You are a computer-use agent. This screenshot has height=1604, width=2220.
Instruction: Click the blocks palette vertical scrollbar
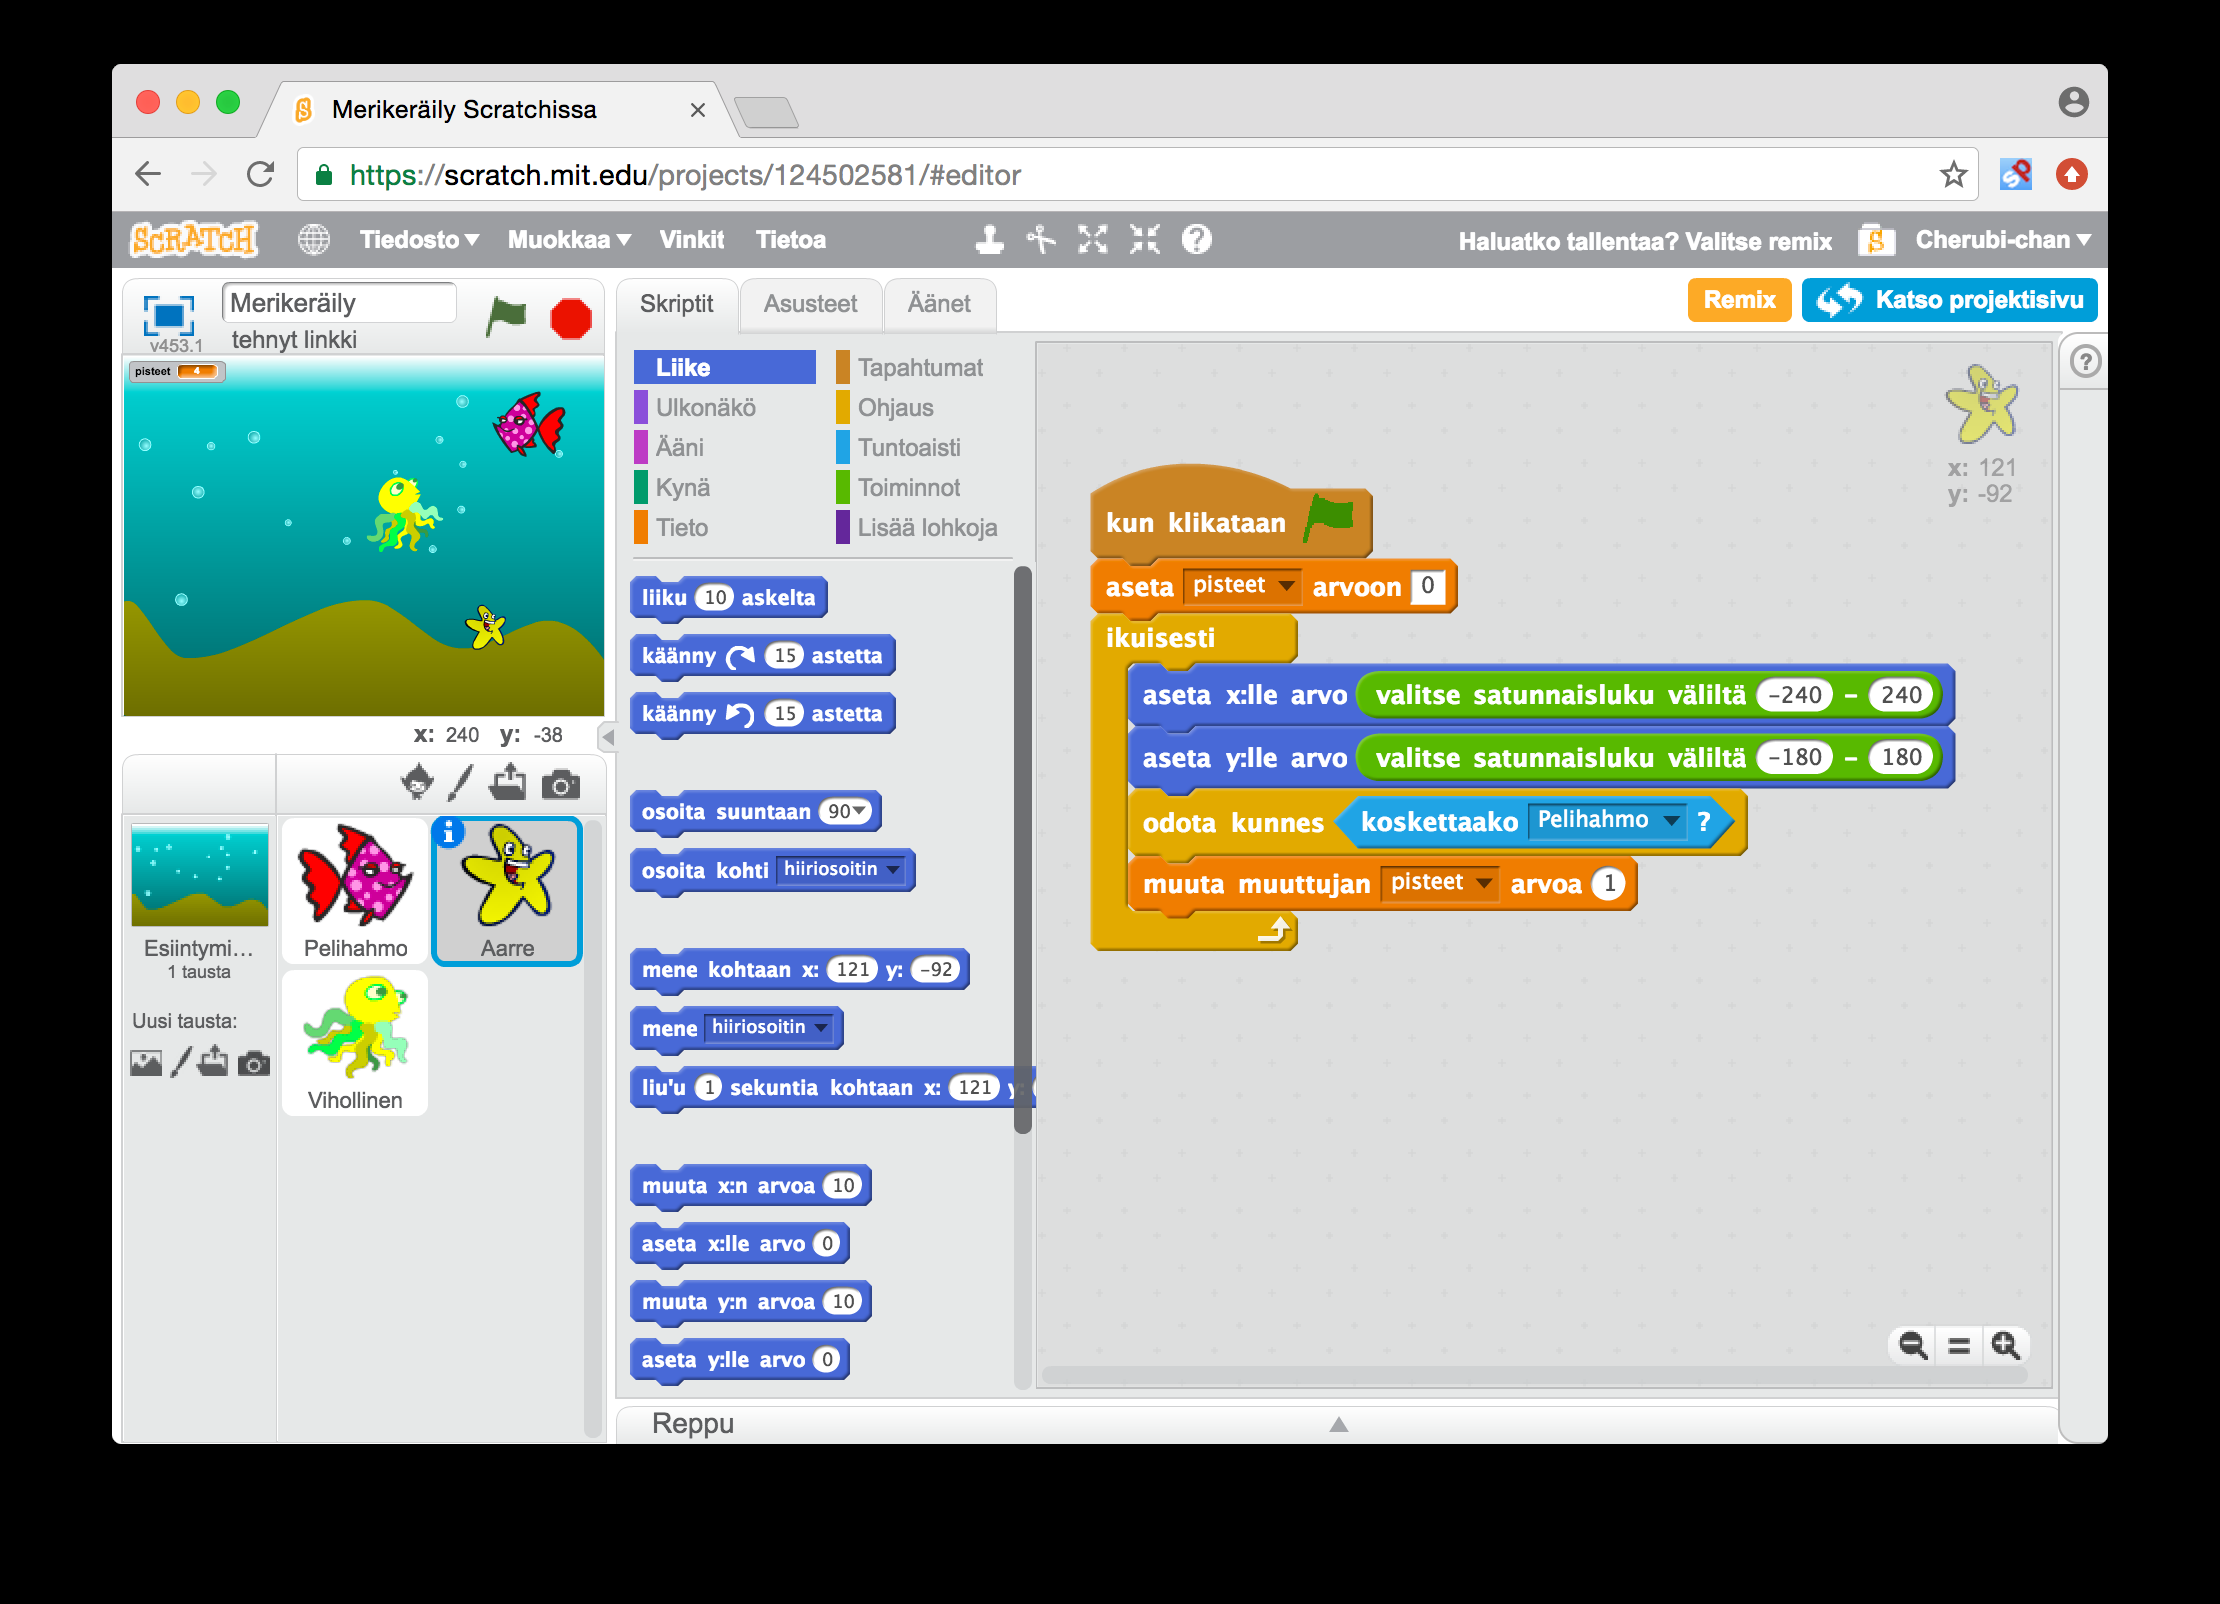coord(1022,850)
